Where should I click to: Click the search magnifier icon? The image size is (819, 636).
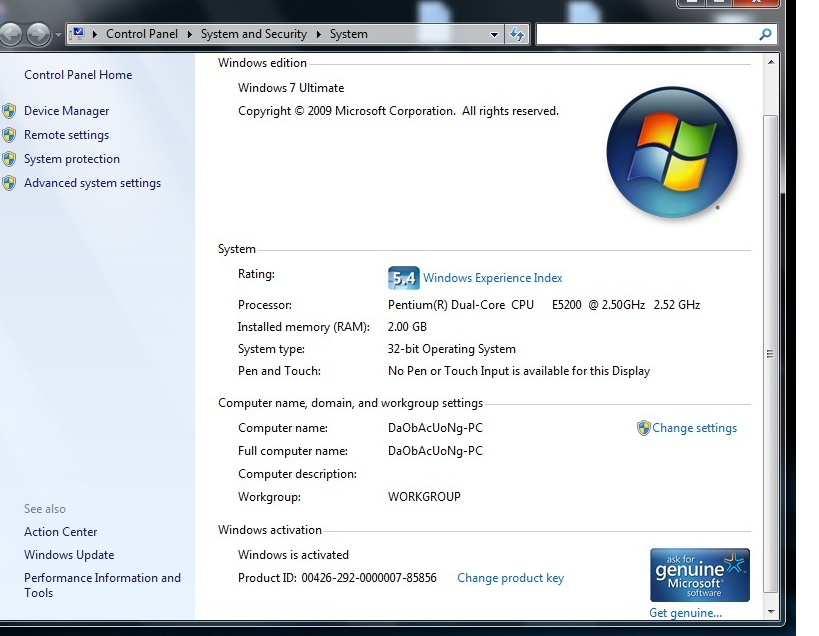tap(765, 34)
